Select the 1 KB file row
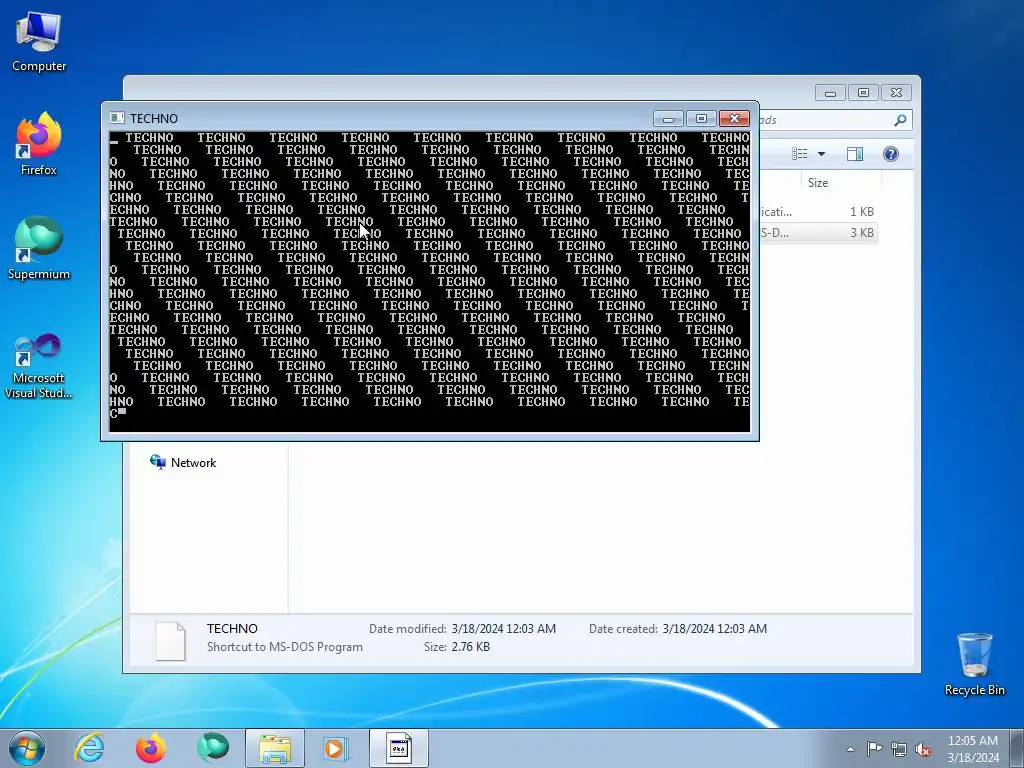Screen dimensions: 1024x768 [x=818, y=212]
